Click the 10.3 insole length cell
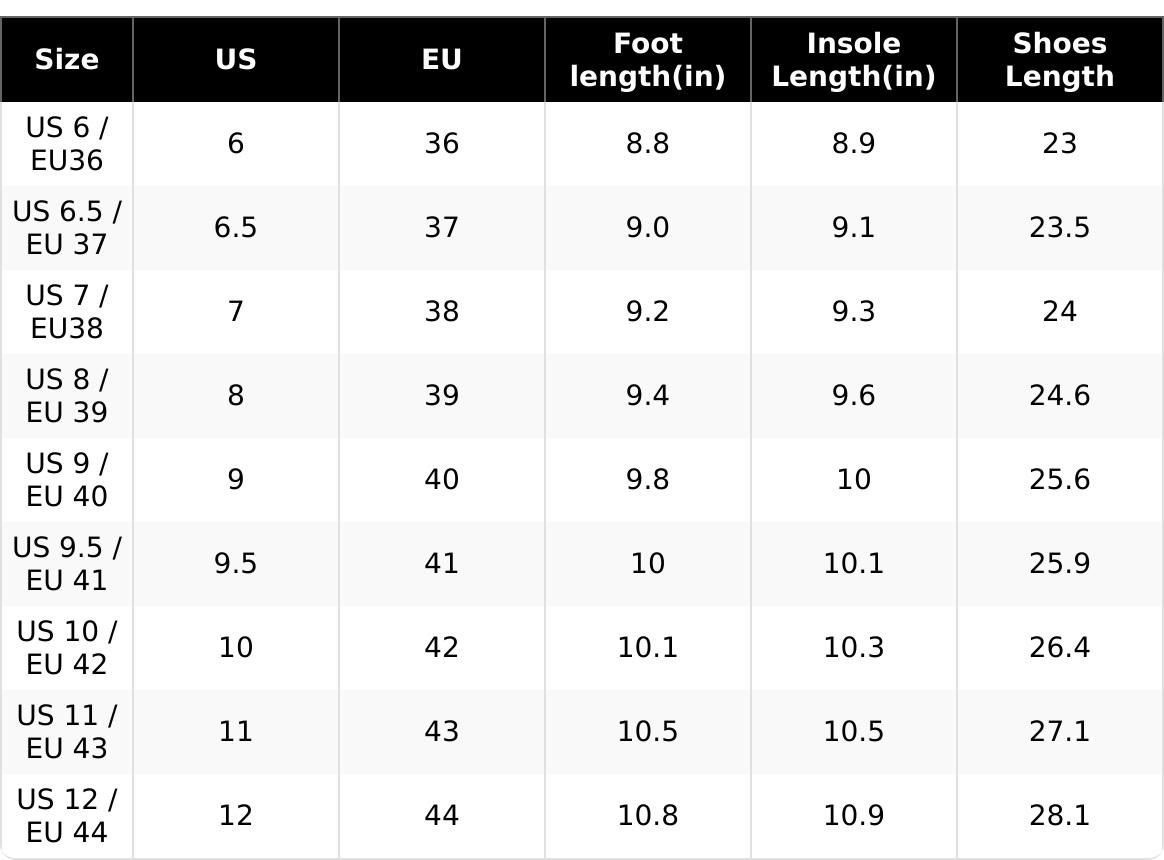This screenshot has width=1164, height=860. point(853,648)
